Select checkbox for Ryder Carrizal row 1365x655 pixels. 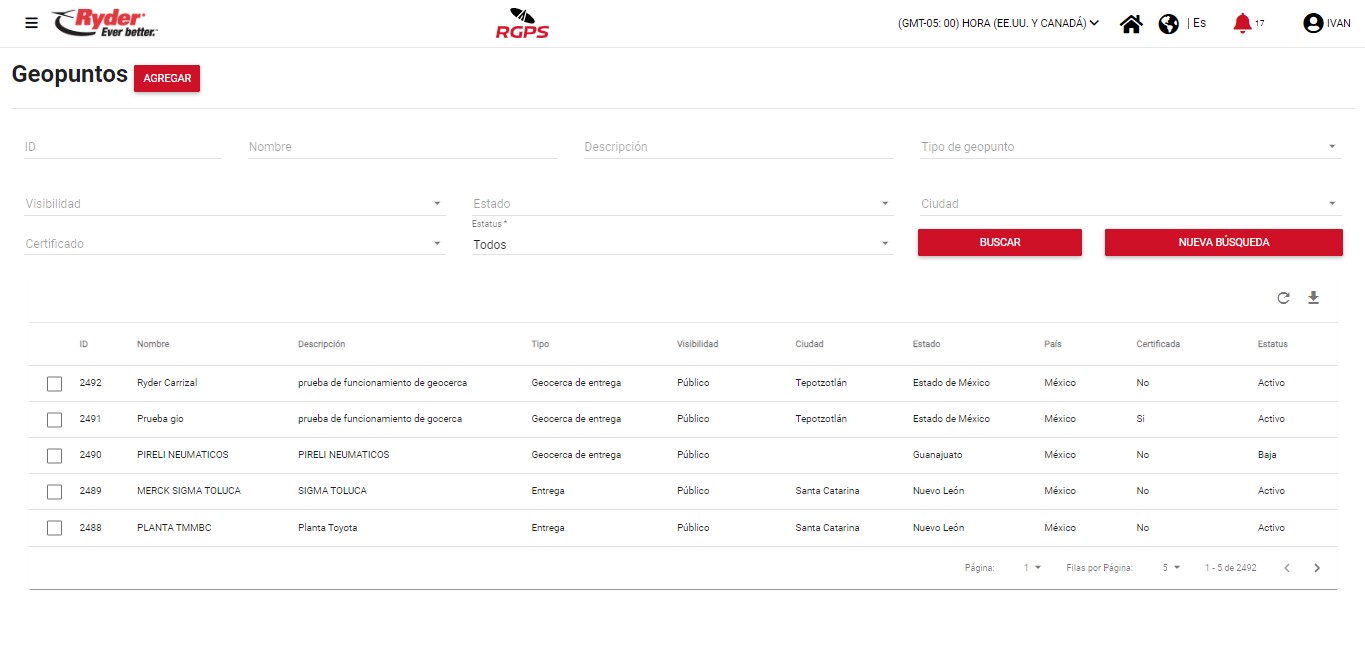pos(55,384)
